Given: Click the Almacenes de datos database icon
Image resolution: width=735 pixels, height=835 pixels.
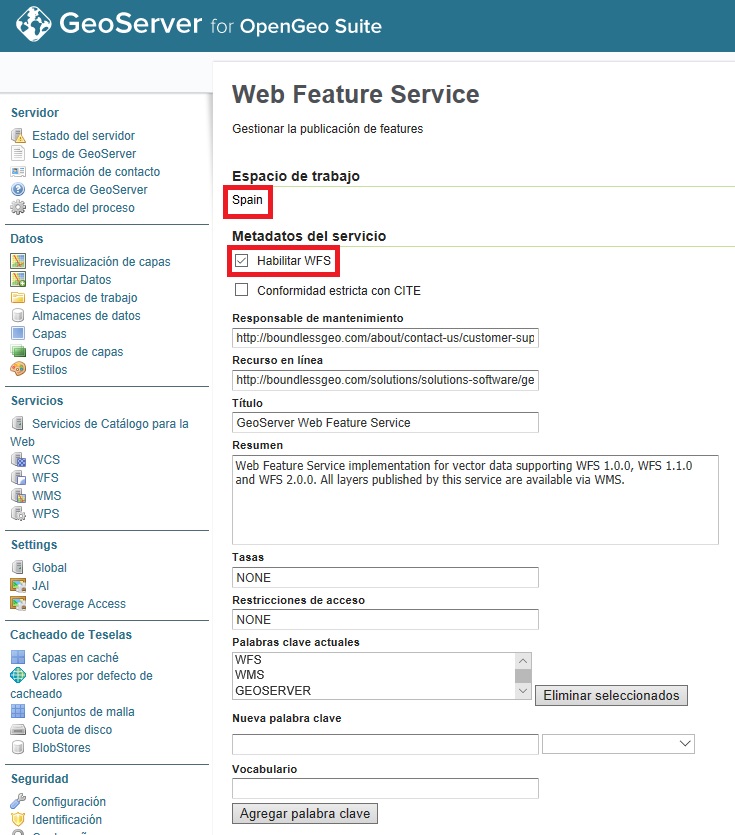Looking at the screenshot, I should coord(18,316).
